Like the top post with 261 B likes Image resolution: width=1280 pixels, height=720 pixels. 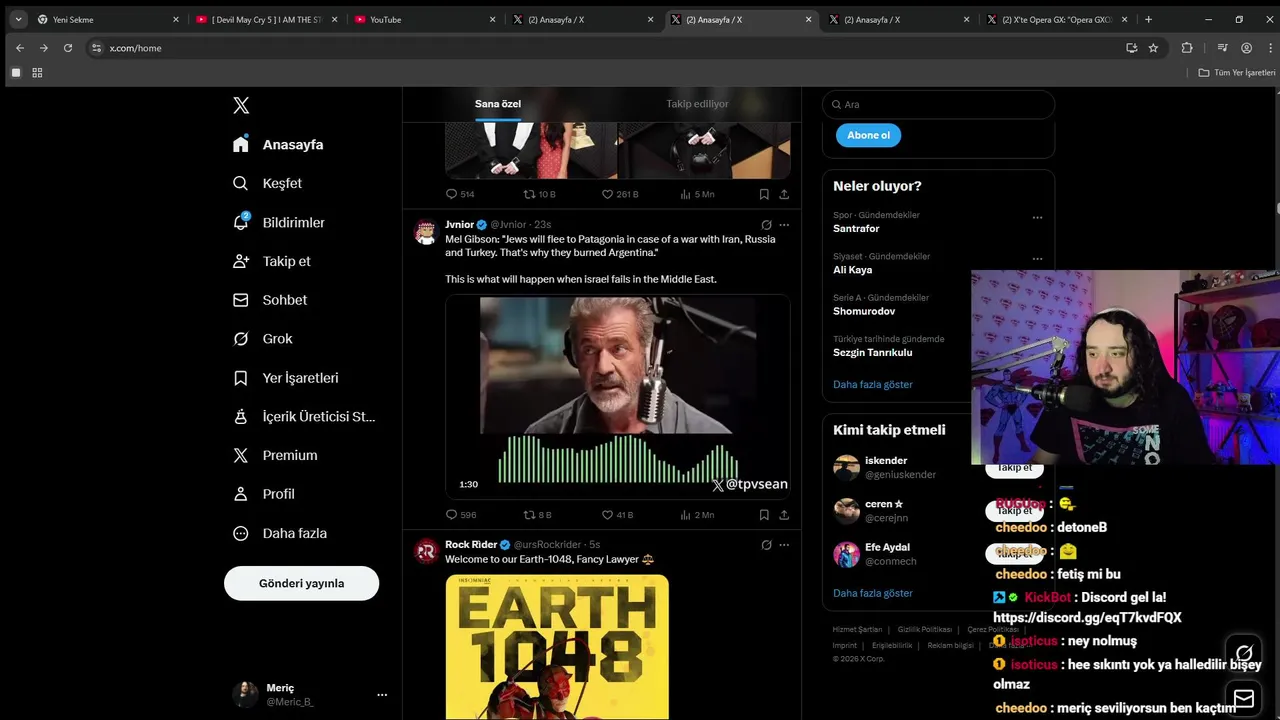tap(620, 194)
